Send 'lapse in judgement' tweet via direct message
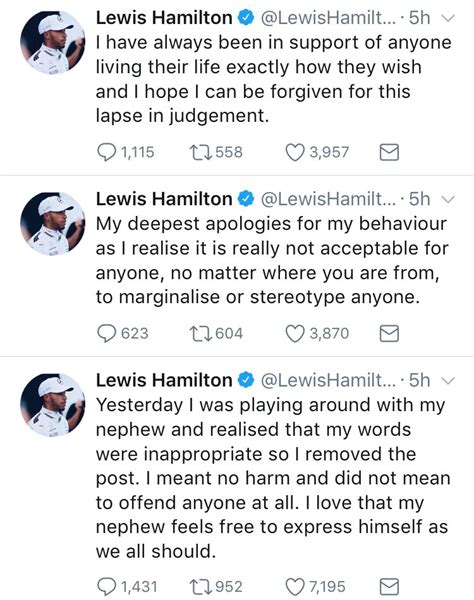 (389, 152)
